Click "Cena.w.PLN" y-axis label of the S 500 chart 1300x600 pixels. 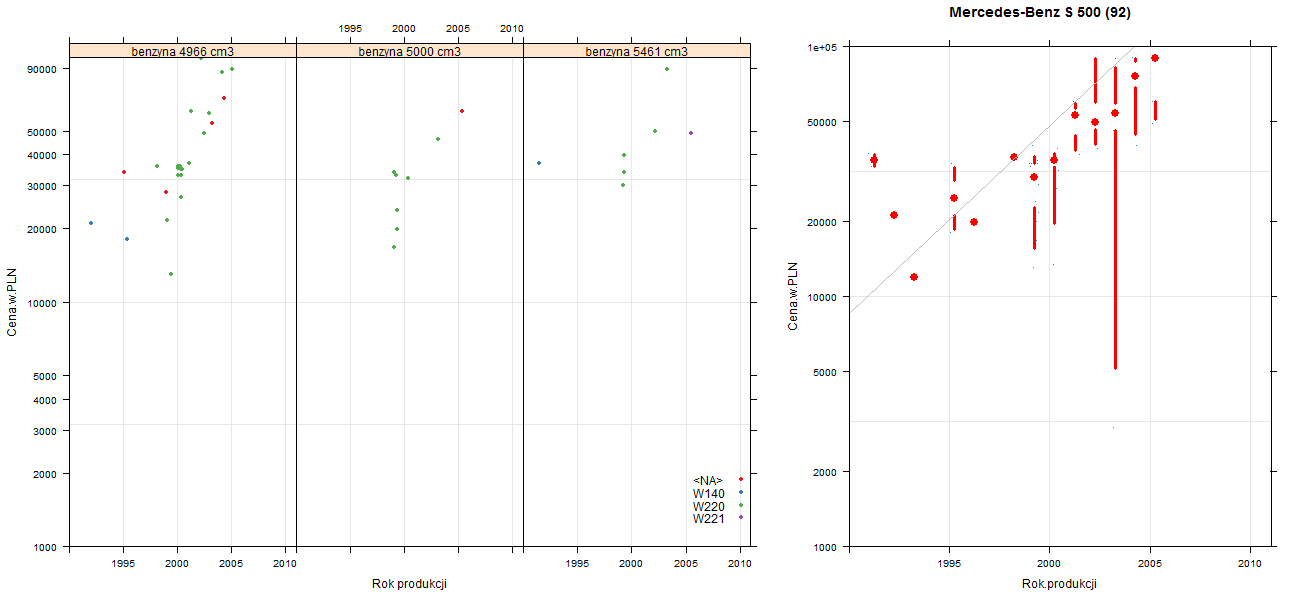click(x=792, y=296)
